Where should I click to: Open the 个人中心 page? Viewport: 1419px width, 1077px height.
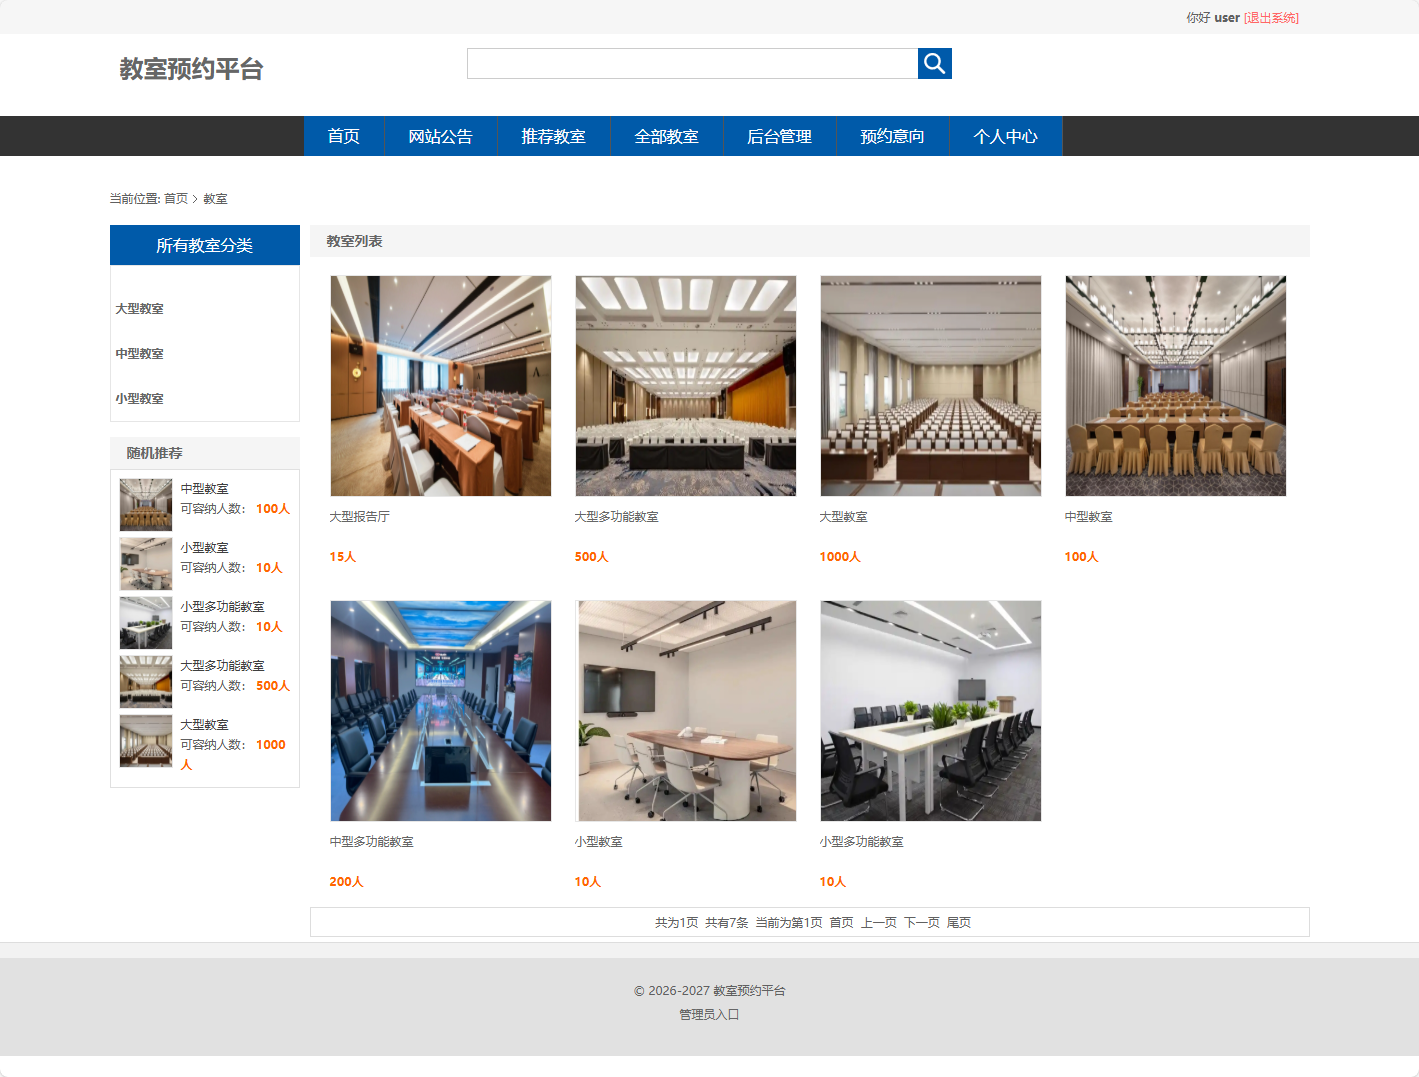tap(1005, 136)
